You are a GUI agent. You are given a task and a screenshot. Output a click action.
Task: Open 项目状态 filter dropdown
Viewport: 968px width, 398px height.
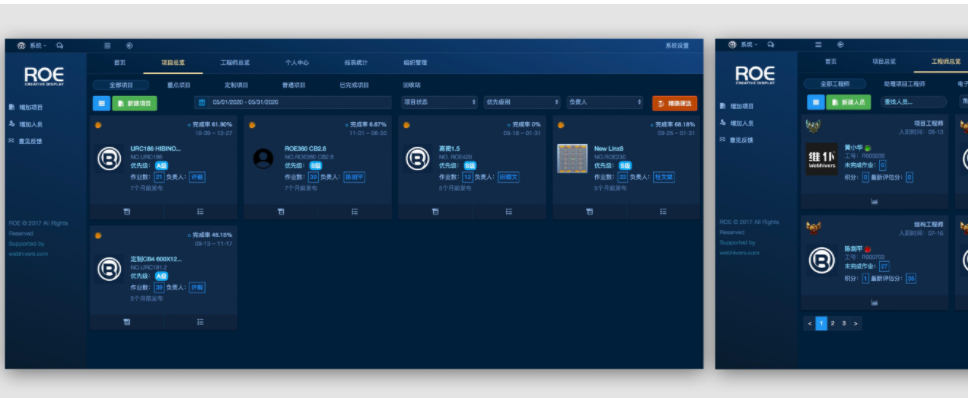pyautogui.click(x=440, y=102)
